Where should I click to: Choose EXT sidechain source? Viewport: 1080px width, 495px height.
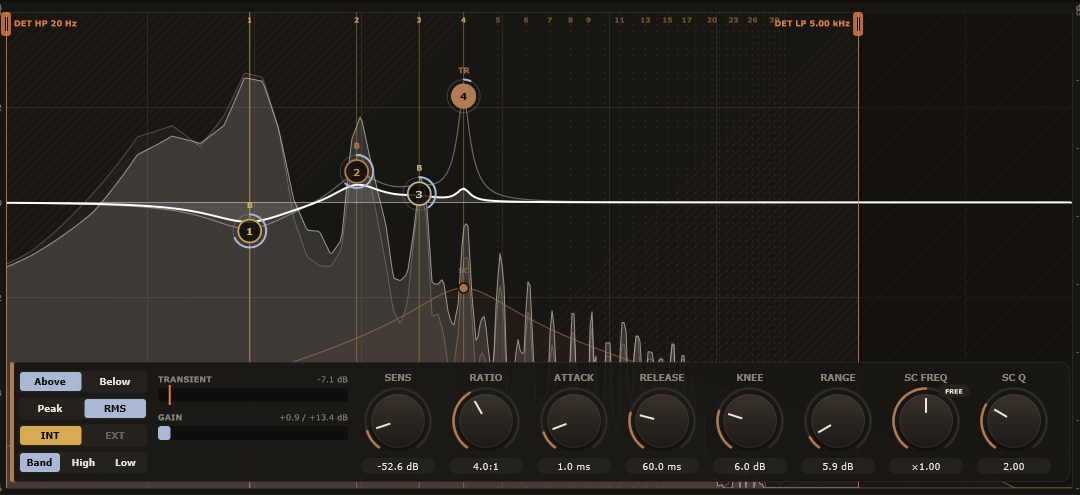pos(115,435)
